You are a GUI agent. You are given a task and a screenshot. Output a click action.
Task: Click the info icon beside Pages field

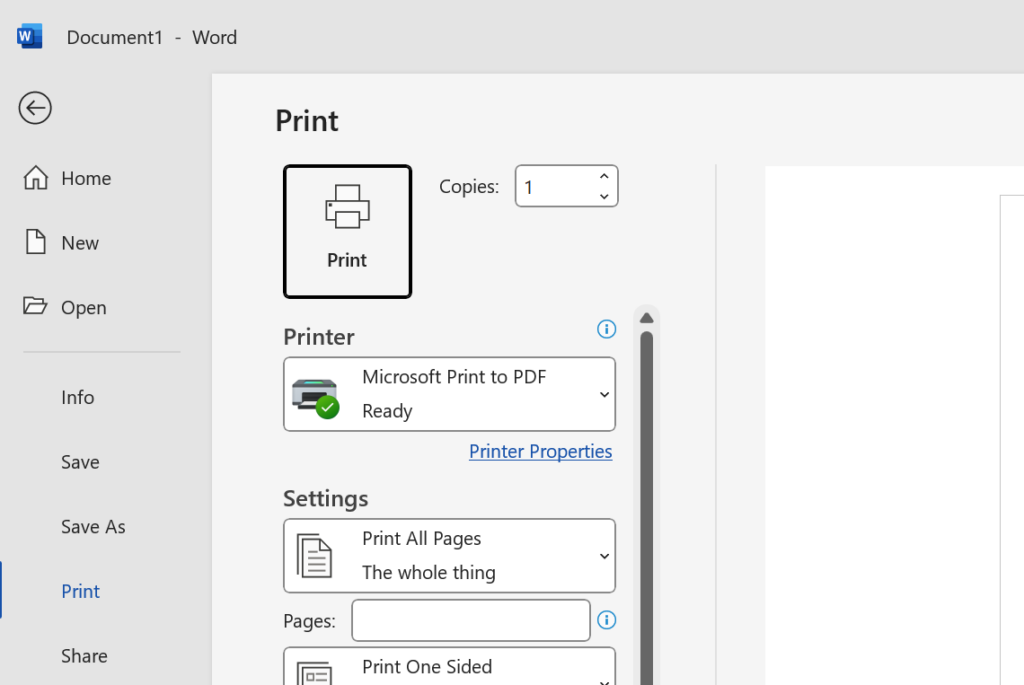click(x=606, y=621)
